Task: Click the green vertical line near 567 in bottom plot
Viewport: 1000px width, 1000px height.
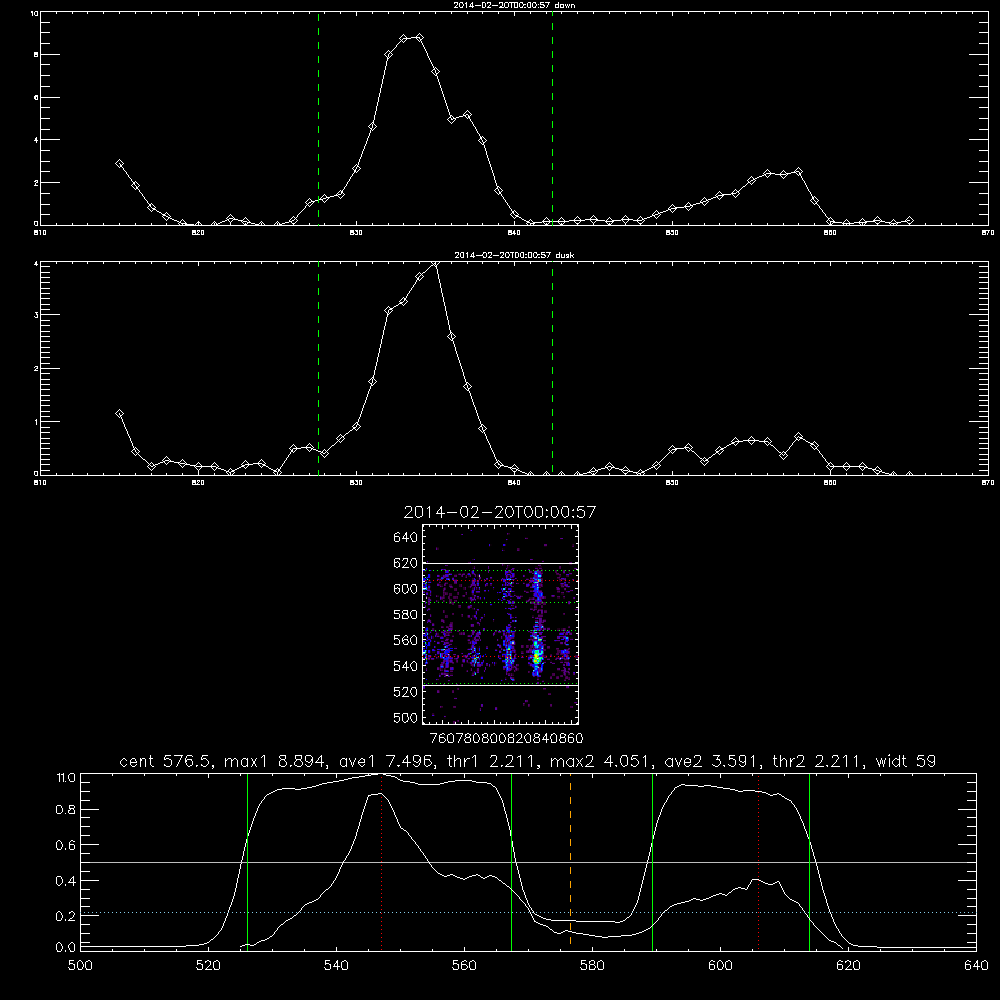Action: [511, 861]
